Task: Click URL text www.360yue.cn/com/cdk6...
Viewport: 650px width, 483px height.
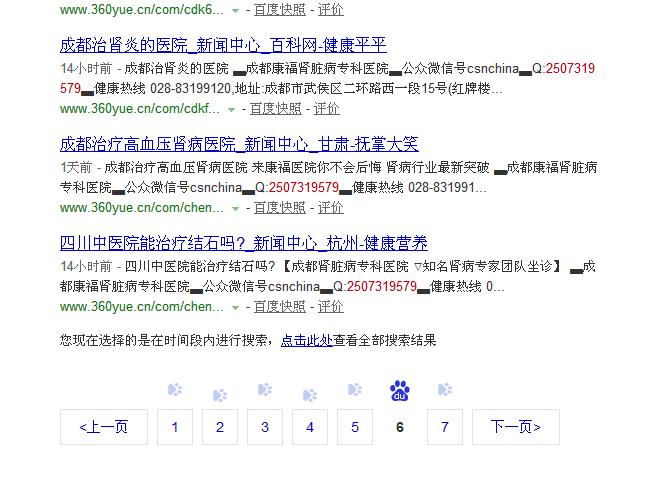Action: 142,10
